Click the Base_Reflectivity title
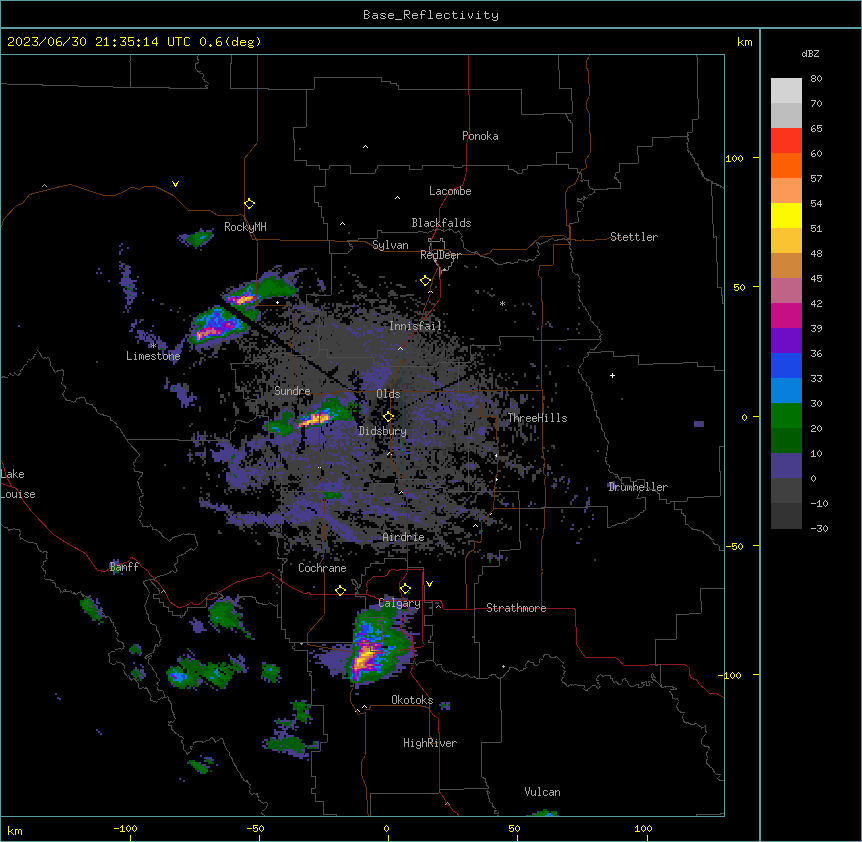This screenshot has height=842, width=862. [x=431, y=15]
